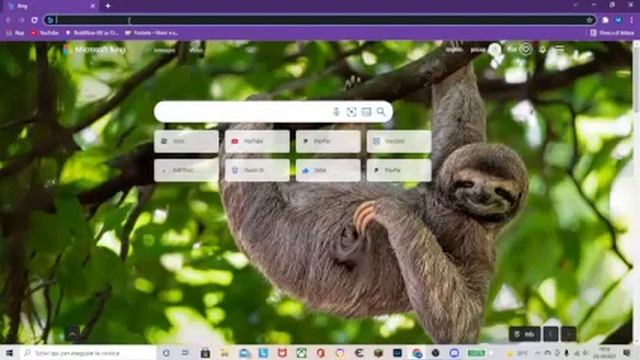
Task: Open Cortana from the taskbar
Action: 166,353
